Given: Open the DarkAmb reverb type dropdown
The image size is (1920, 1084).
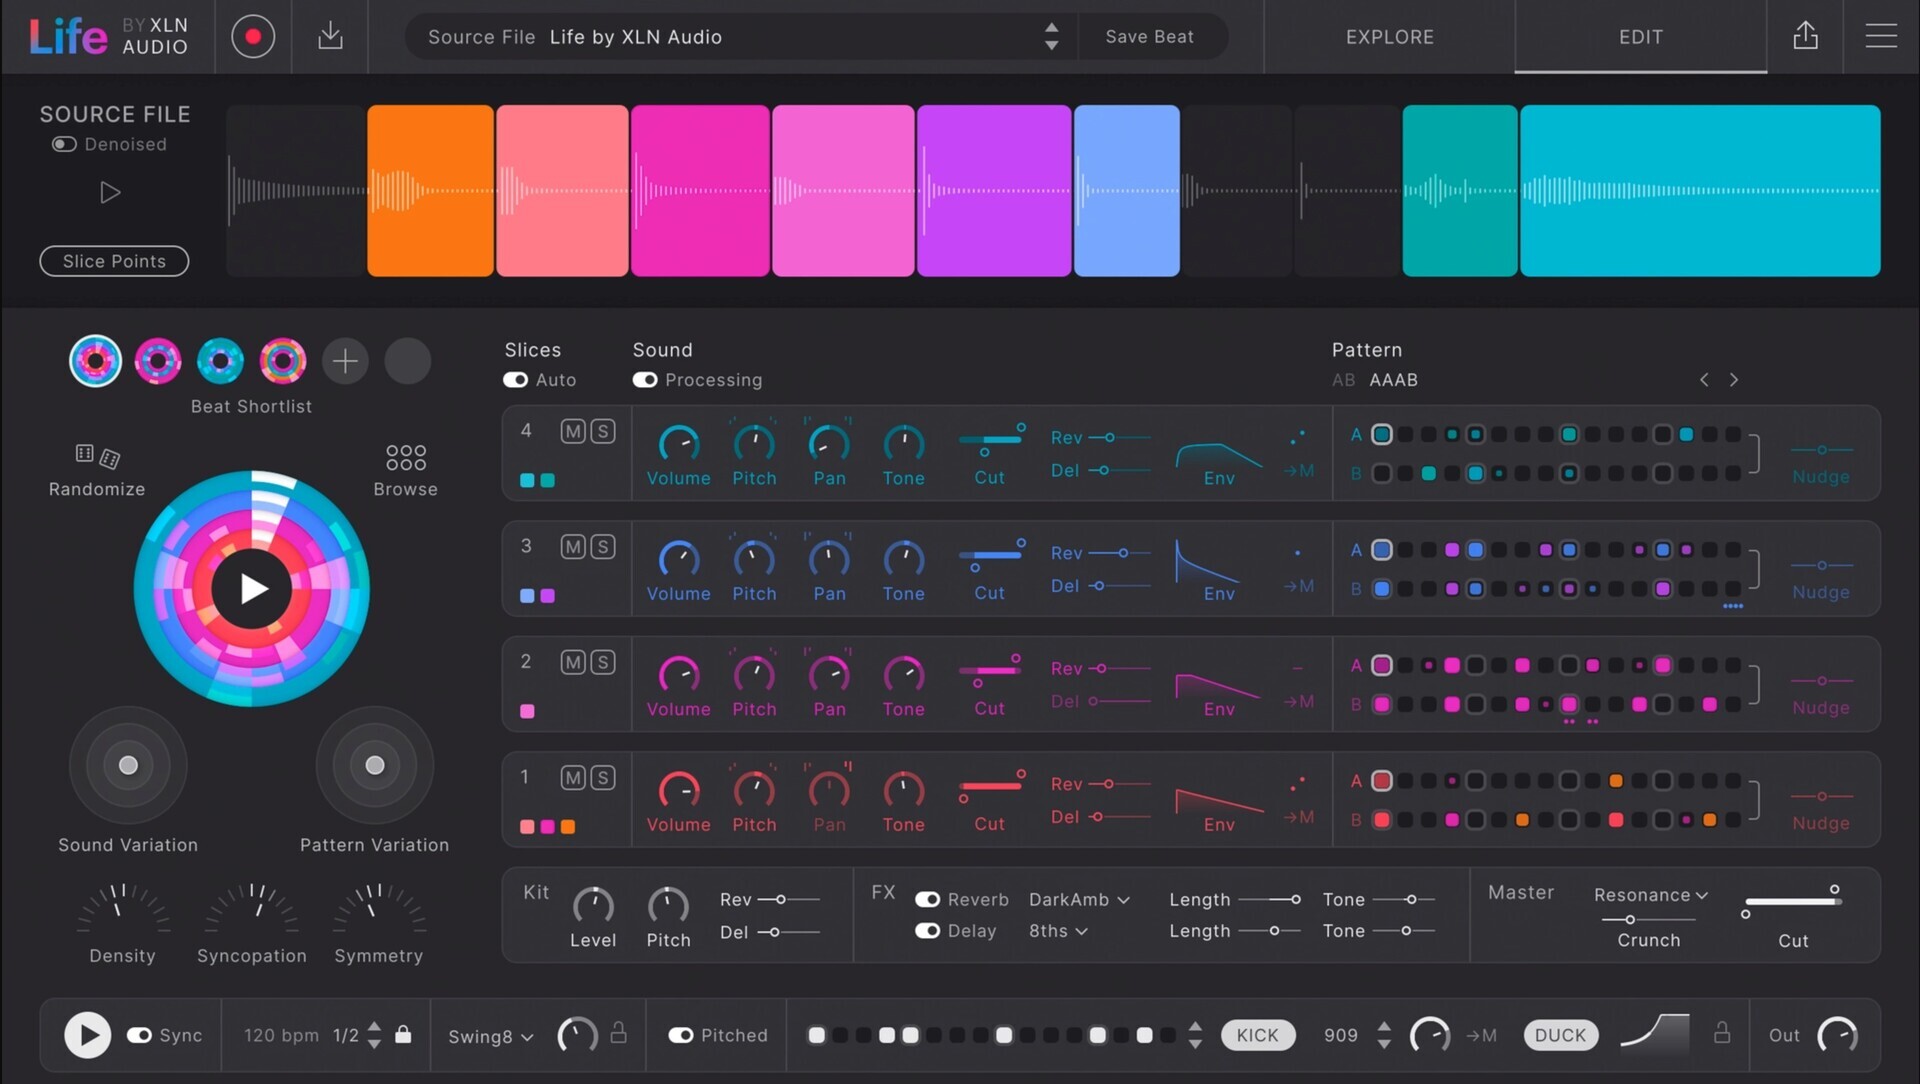Looking at the screenshot, I should pos(1079,899).
